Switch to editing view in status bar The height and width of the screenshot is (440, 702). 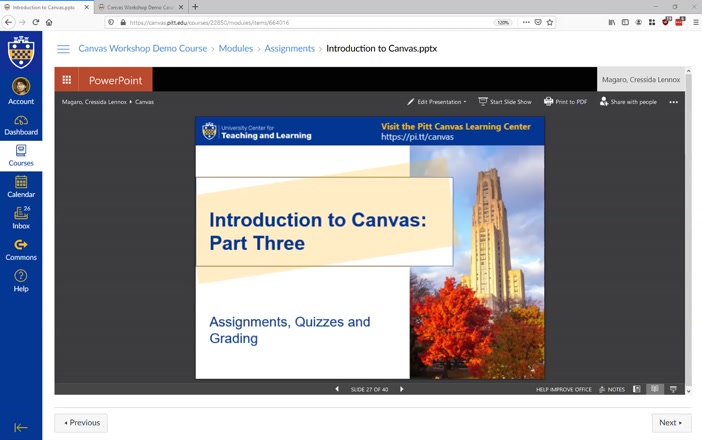pos(637,389)
